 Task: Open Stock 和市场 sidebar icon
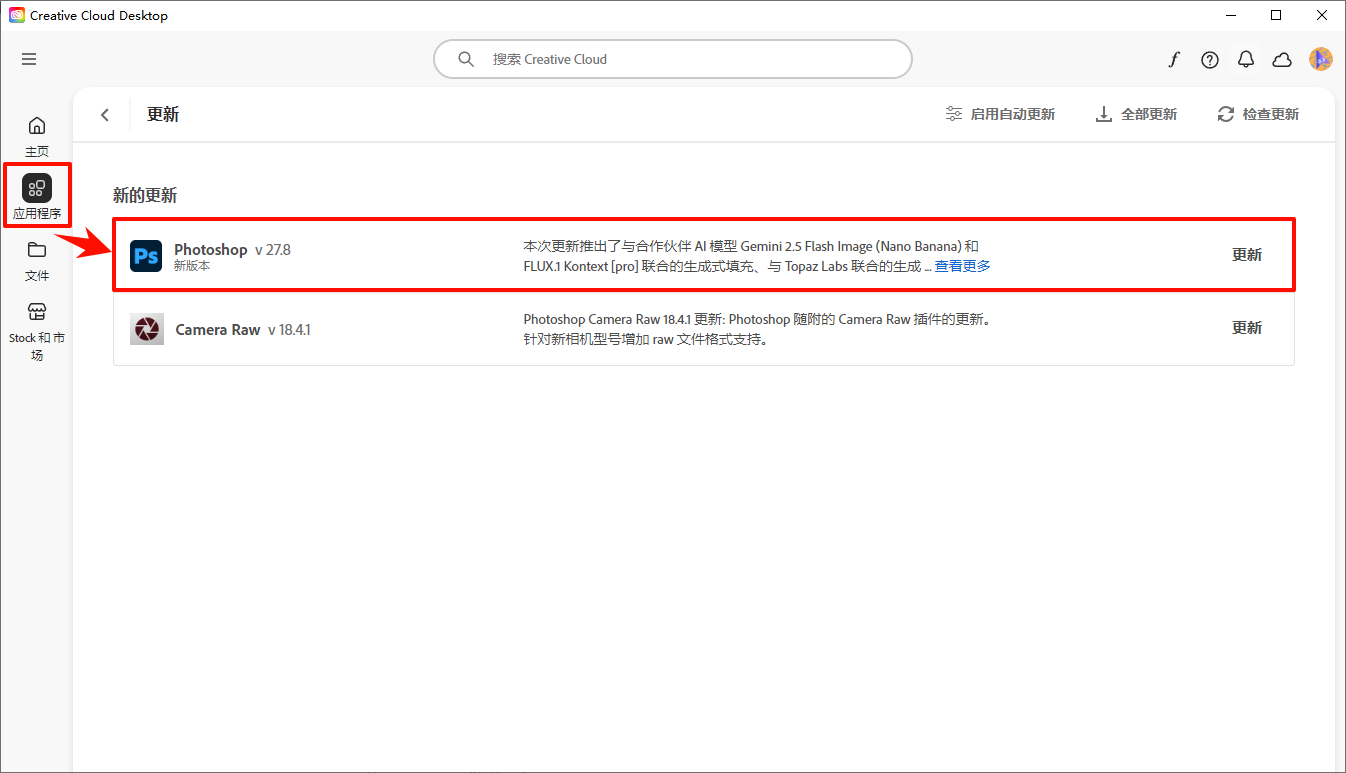[37, 331]
